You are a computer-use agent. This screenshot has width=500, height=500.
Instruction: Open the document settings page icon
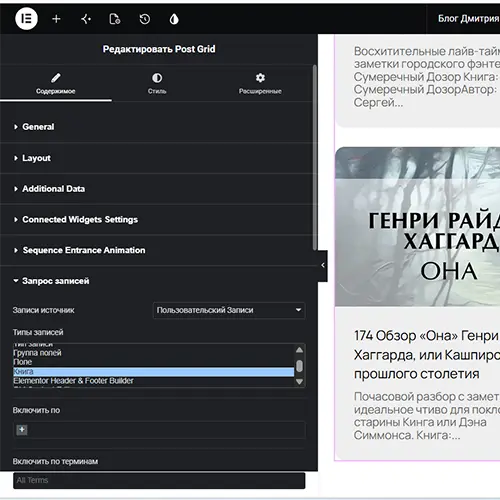click(115, 19)
